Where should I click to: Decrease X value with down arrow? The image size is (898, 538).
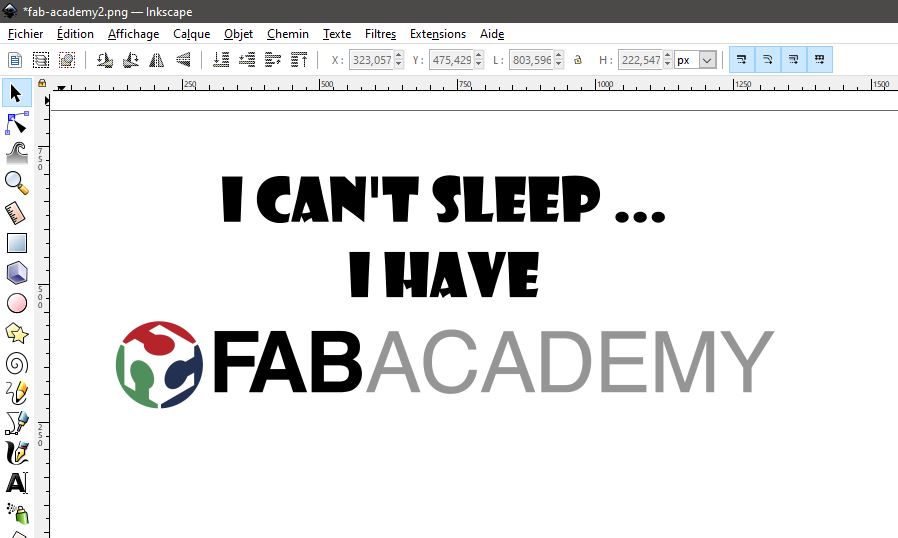click(399, 64)
